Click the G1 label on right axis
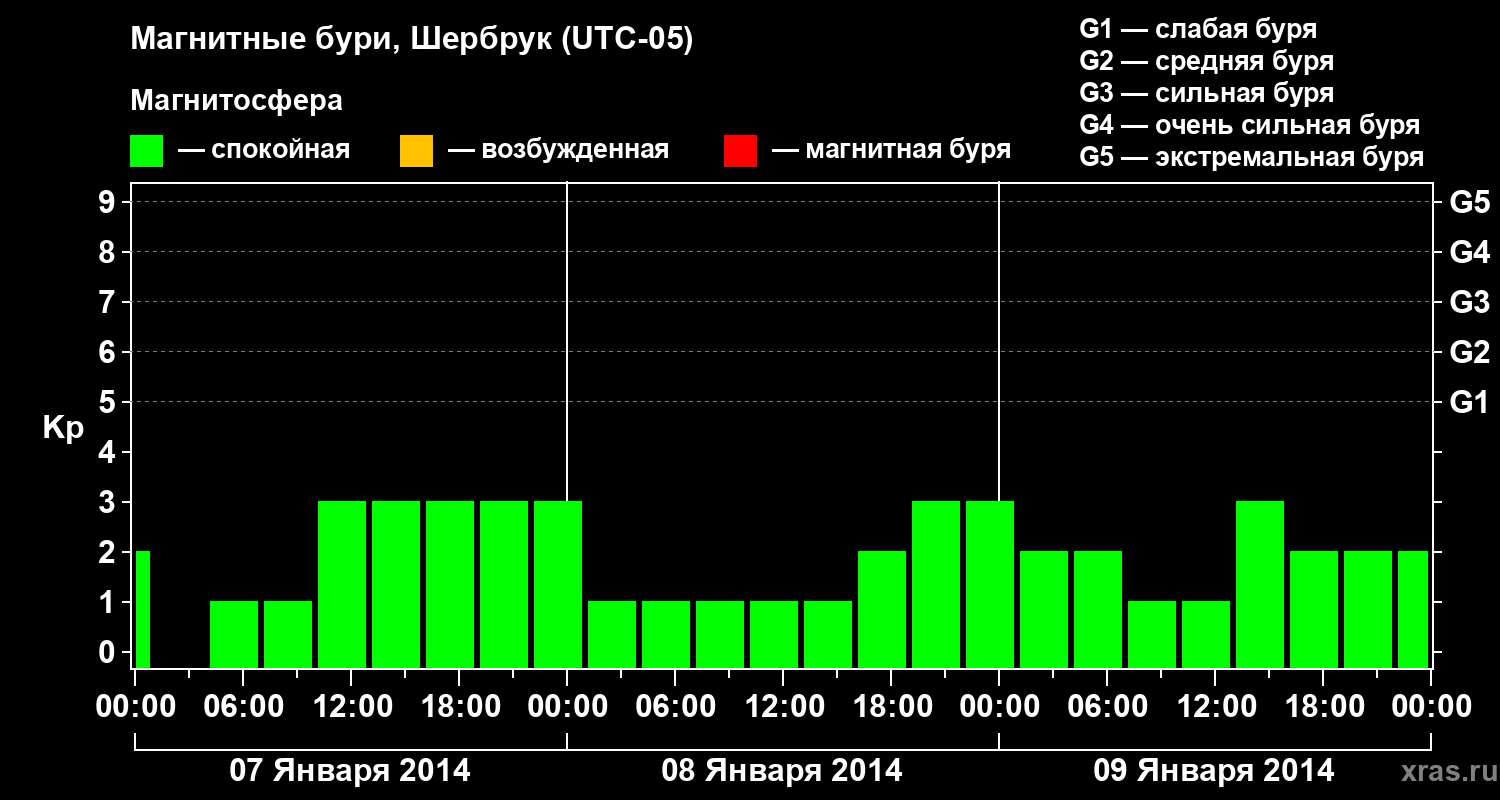The image size is (1500, 800). [x=1470, y=402]
